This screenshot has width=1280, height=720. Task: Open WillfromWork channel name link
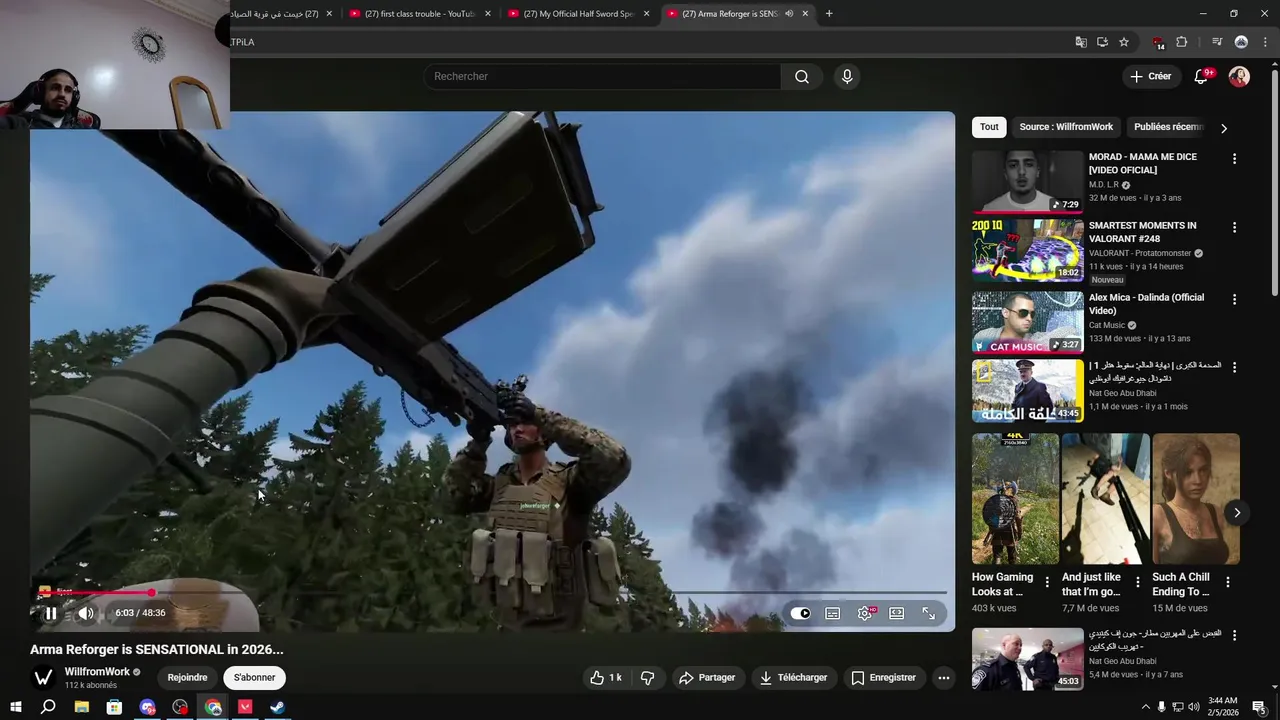click(97, 672)
